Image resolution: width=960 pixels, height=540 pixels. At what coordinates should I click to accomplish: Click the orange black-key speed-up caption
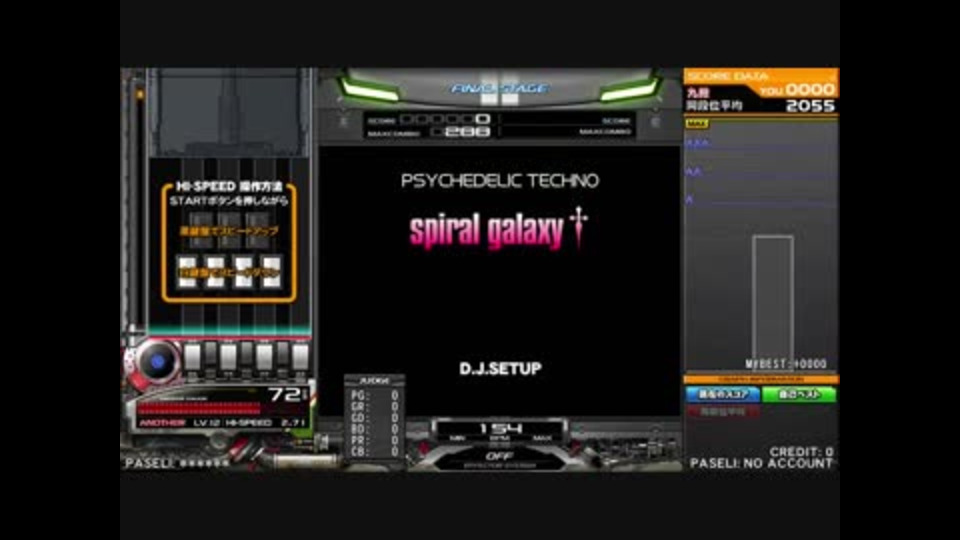tap(229, 231)
